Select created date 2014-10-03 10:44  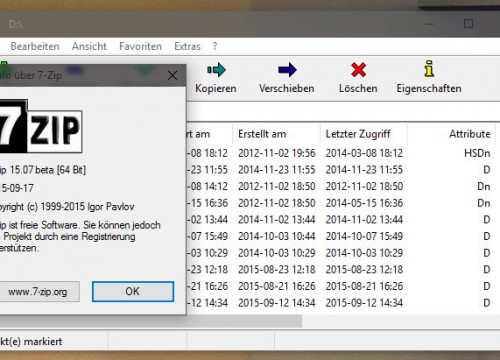[x=277, y=236]
